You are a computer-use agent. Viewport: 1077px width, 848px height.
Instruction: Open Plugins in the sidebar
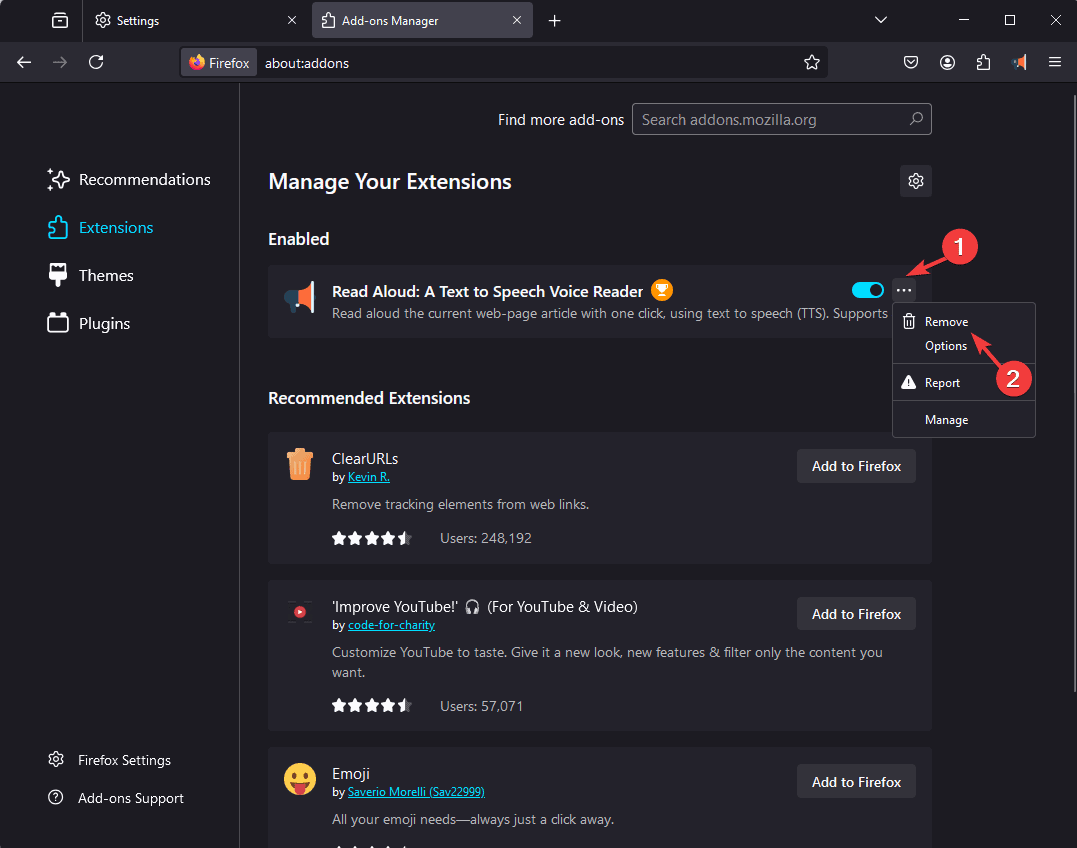click(89, 324)
